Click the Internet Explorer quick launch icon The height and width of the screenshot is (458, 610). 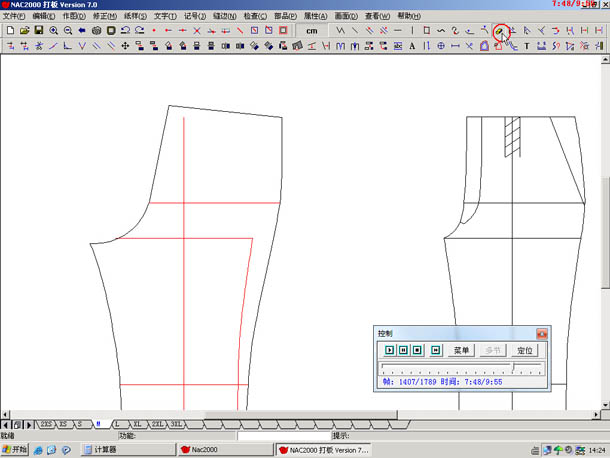(x=38, y=450)
